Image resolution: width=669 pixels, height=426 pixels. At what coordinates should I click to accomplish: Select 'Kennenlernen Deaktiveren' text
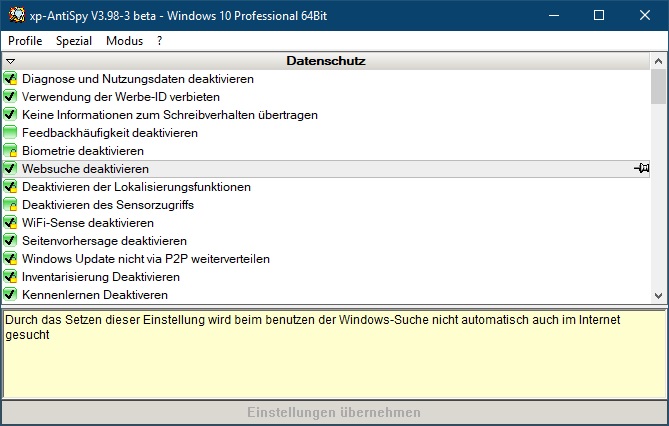(x=95, y=295)
